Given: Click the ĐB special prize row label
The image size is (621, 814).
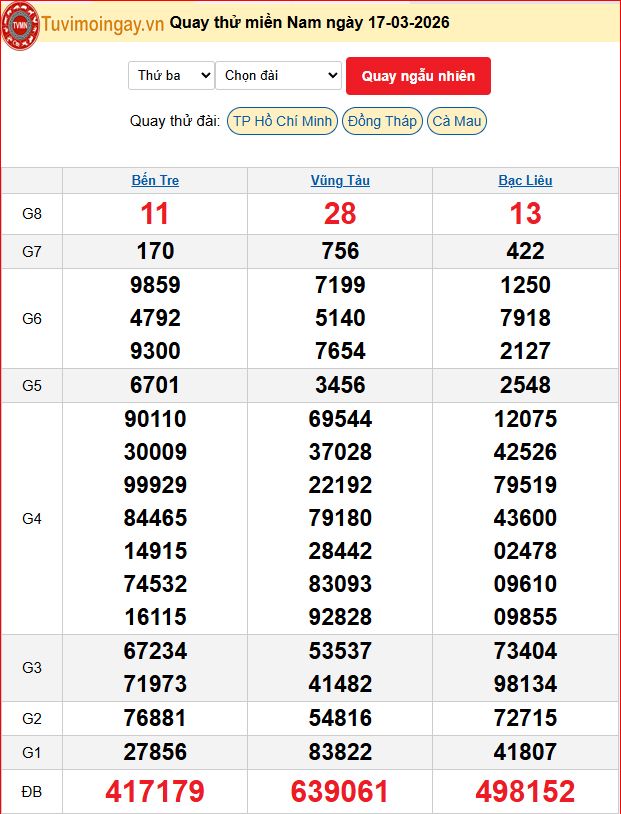Looking at the screenshot, I should click(x=32, y=792).
